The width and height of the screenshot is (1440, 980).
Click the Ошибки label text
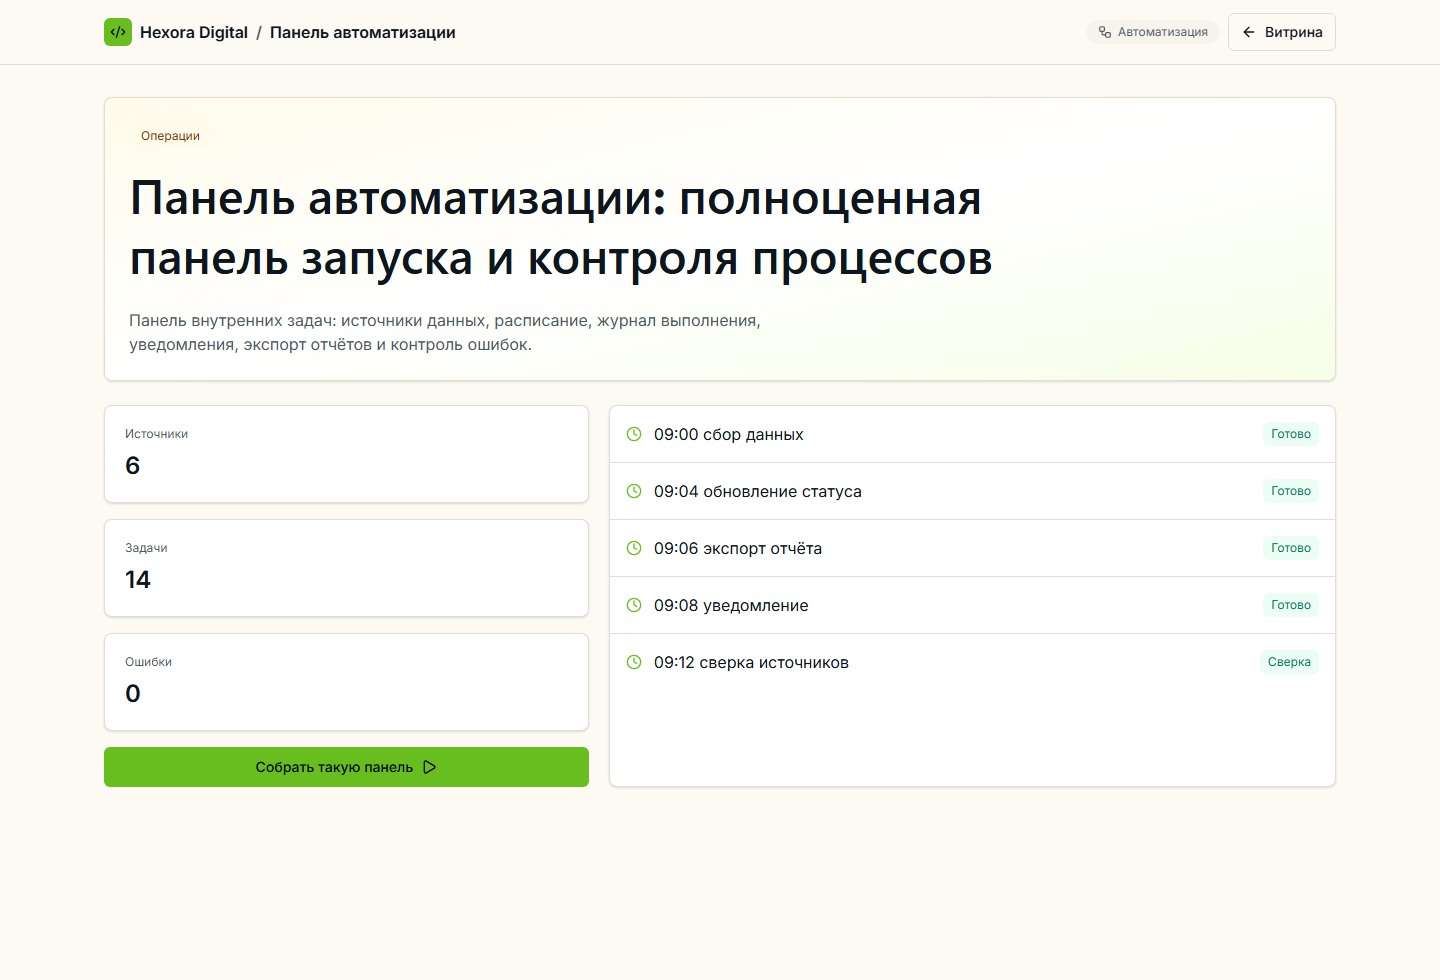click(x=148, y=662)
